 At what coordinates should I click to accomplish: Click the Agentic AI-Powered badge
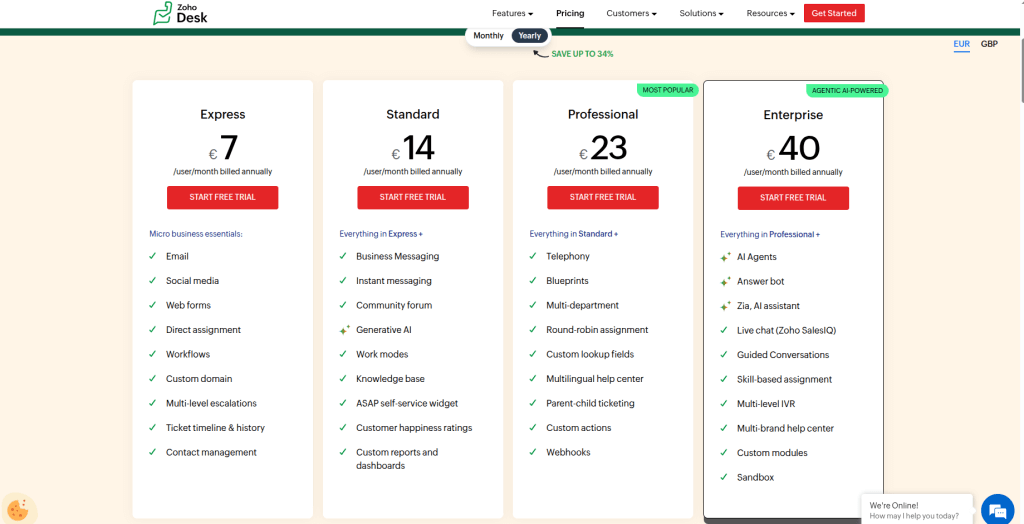point(847,91)
